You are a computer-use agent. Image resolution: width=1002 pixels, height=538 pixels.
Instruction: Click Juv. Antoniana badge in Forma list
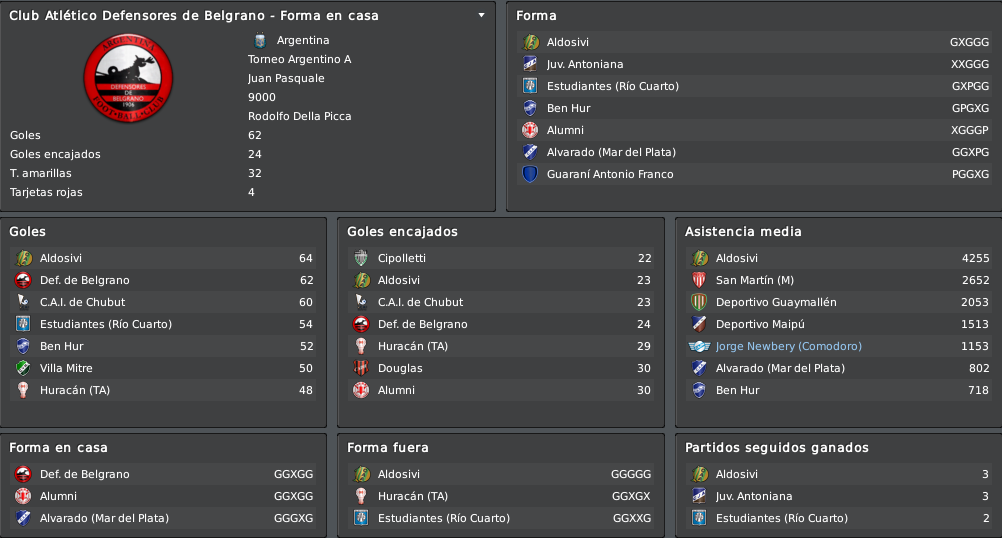click(530, 64)
